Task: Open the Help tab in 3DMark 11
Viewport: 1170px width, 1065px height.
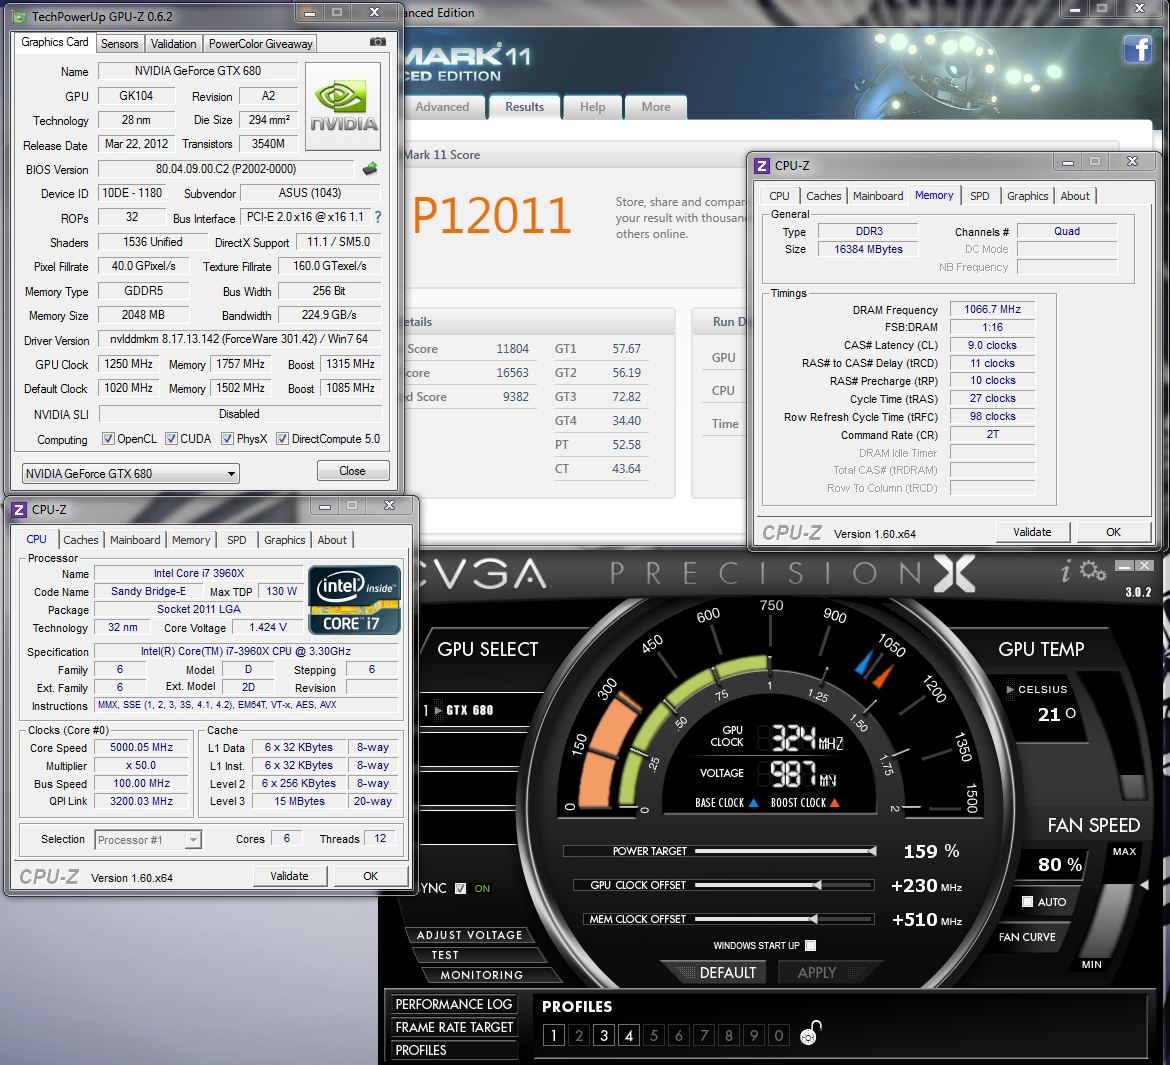Action: [x=592, y=107]
